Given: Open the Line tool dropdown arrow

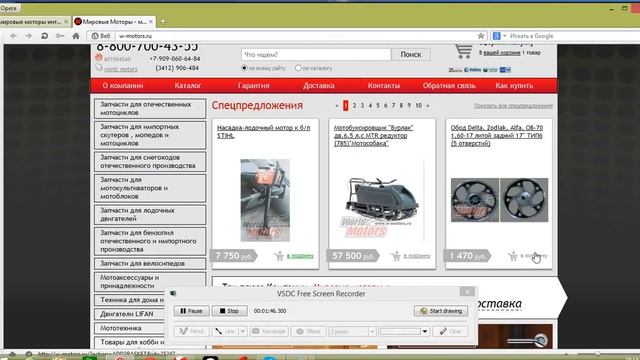Looking at the screenshot, I should coord(242,331).
